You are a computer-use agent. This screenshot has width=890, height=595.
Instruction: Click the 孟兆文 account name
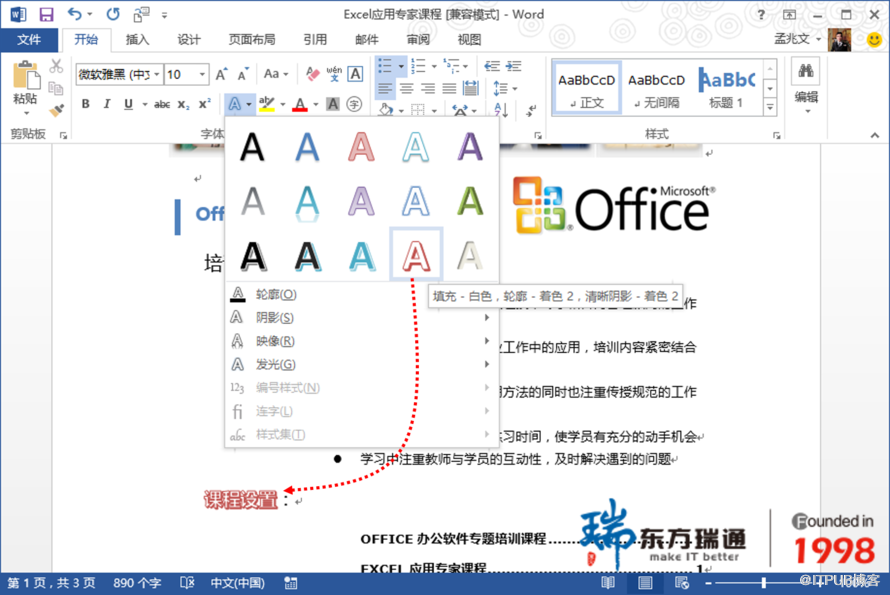[x=792, y=39]
